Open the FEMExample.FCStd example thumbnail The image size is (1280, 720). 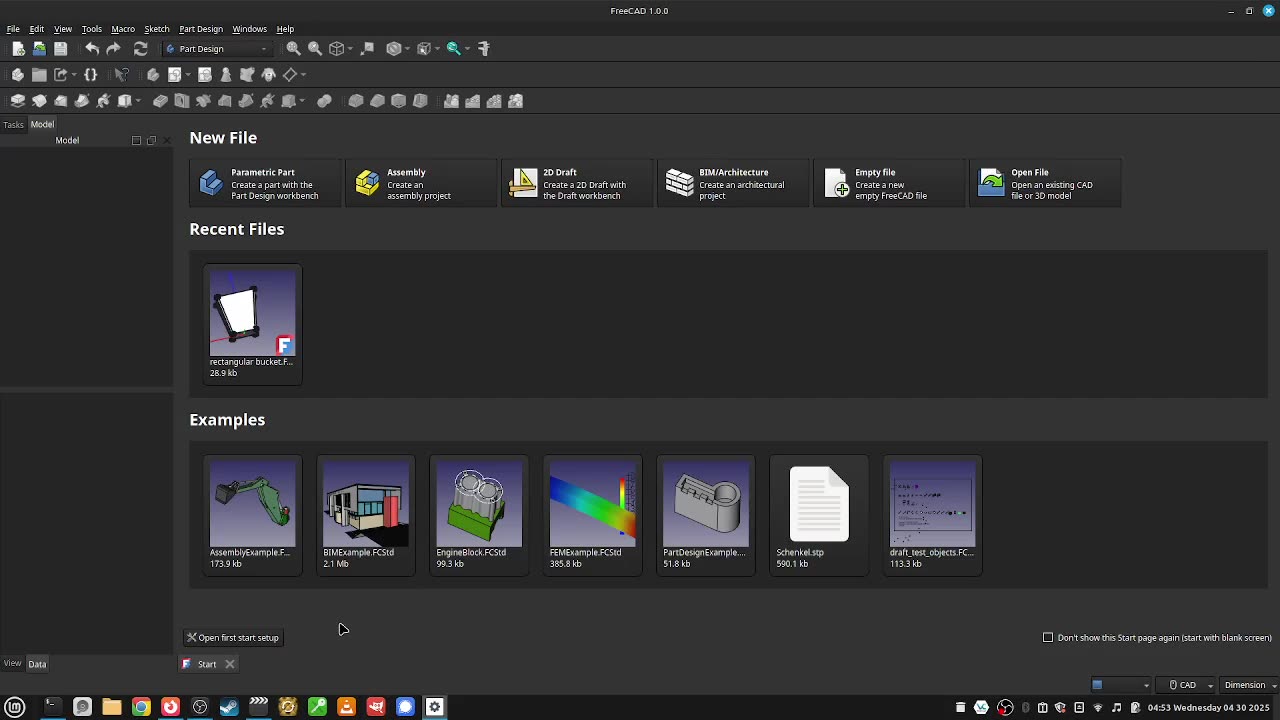click(x=592, y=515)
